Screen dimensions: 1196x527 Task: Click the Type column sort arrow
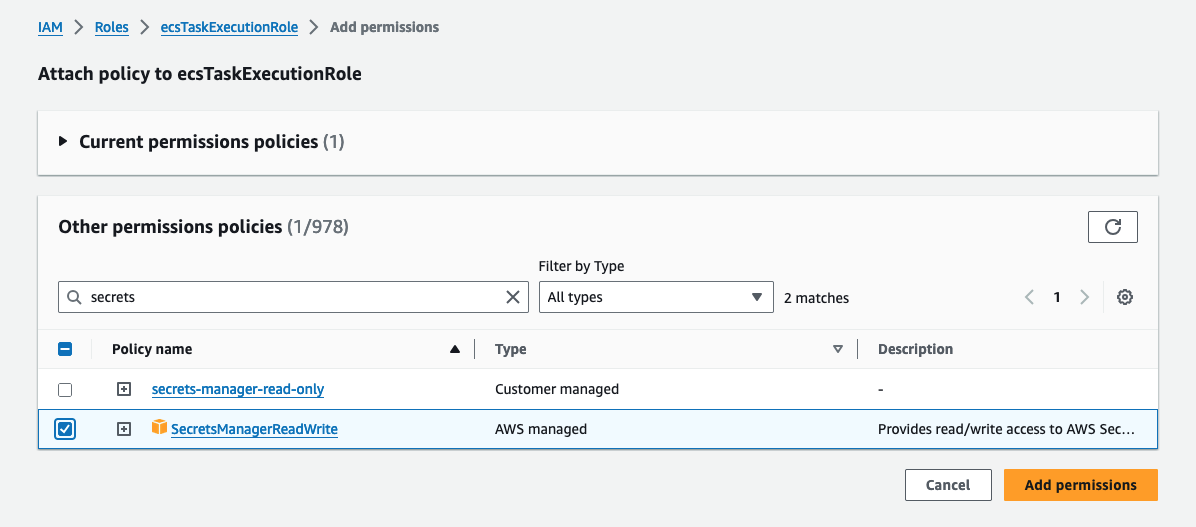click(838, 349)
